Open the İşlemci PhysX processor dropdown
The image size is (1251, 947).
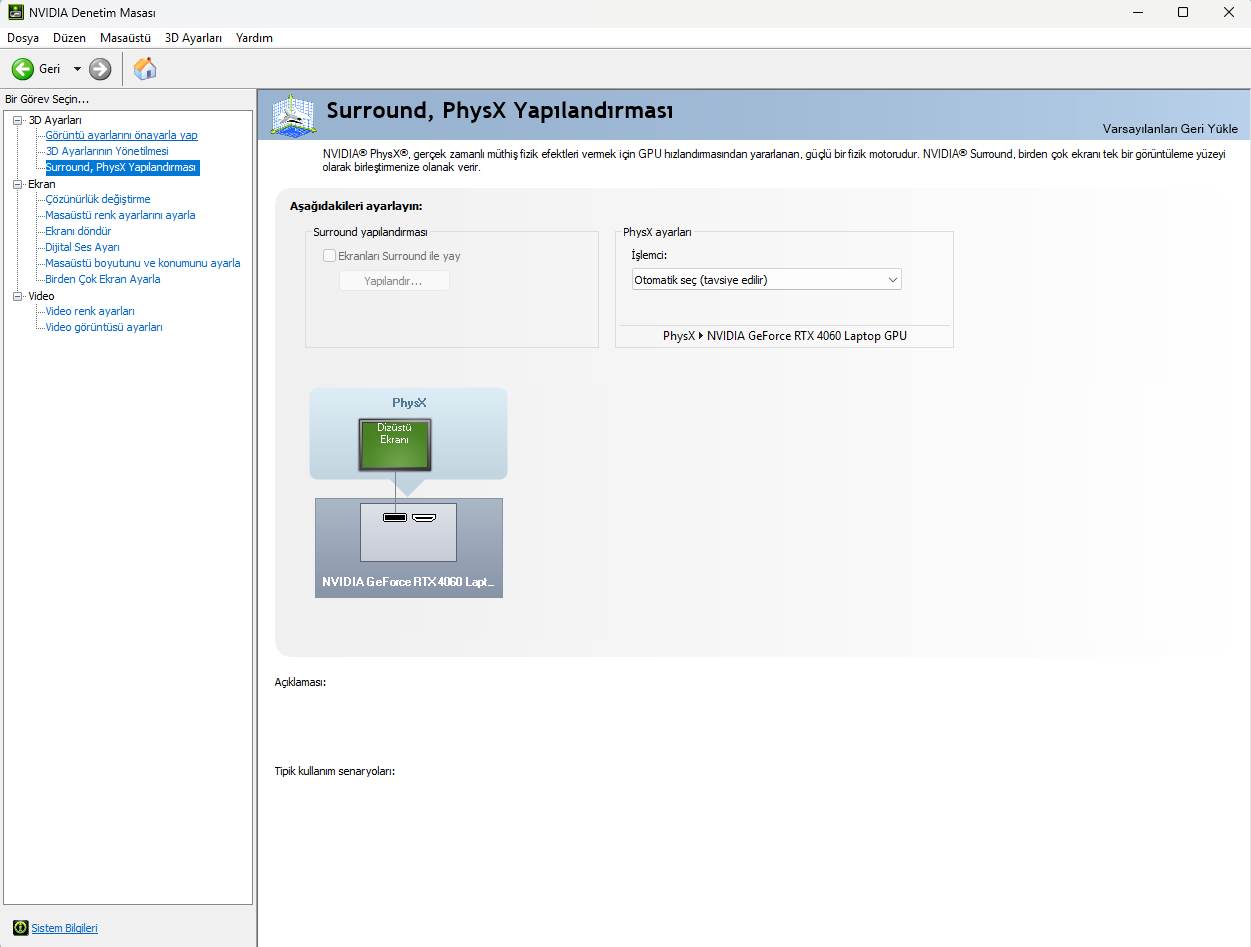click(767, 280)
